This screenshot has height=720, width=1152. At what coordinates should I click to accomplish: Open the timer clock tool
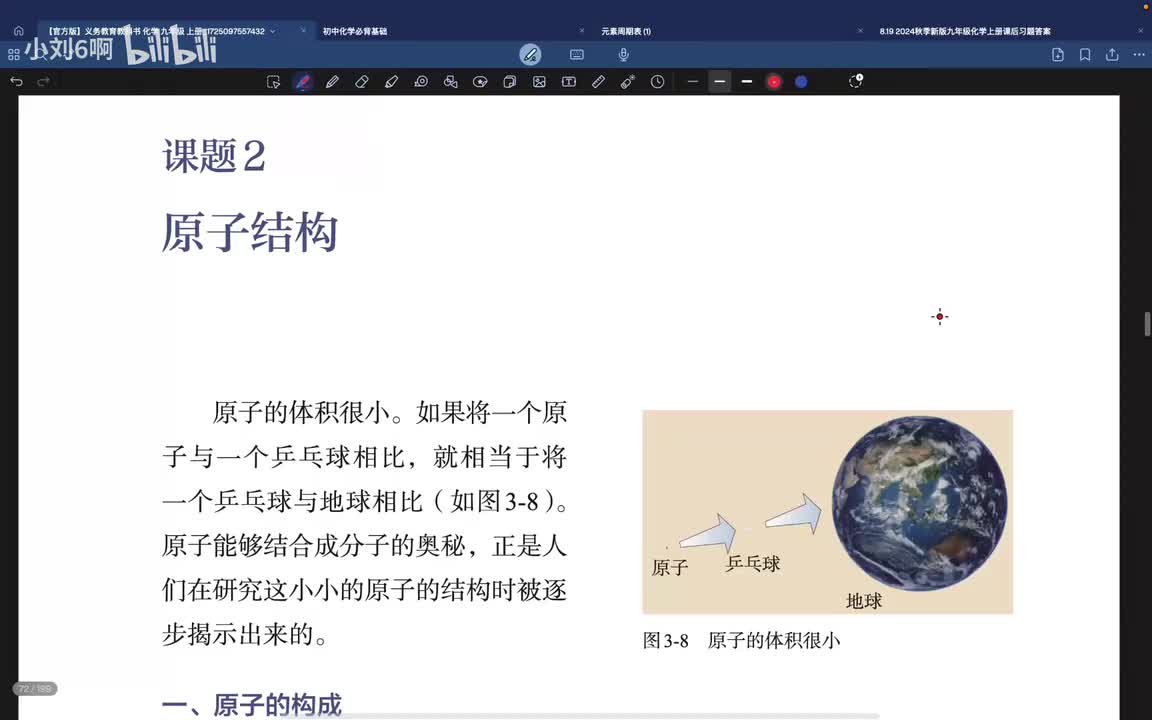point(658,82)
